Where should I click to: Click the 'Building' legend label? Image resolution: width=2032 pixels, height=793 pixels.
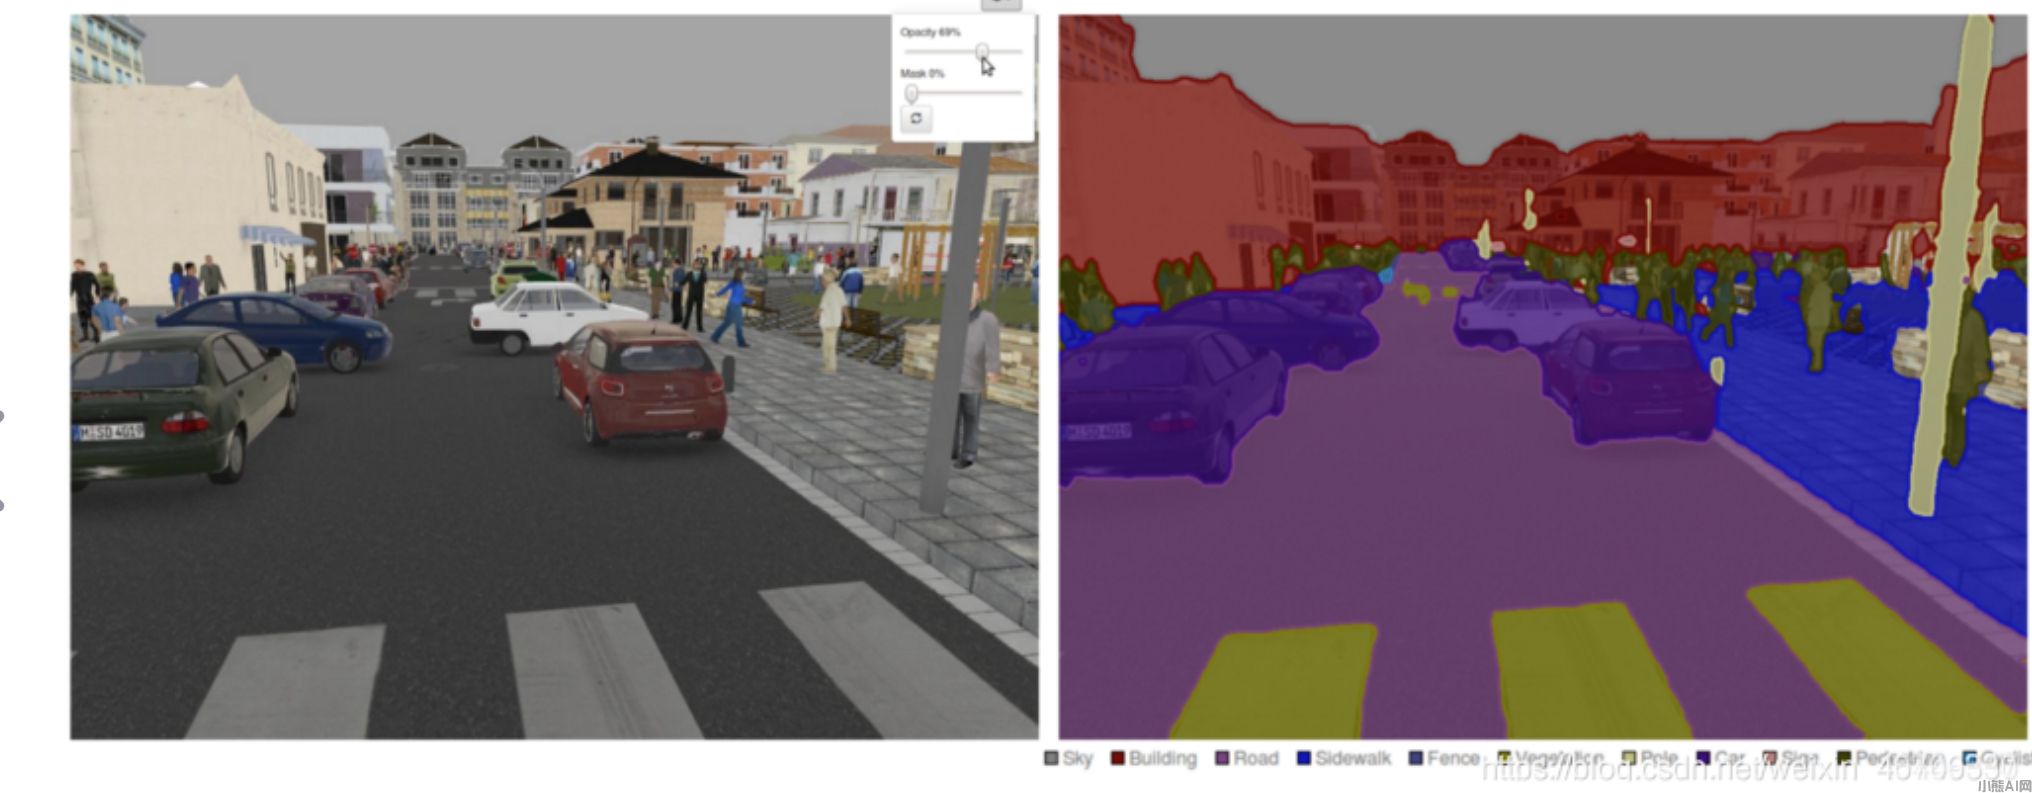[1162, 758]
